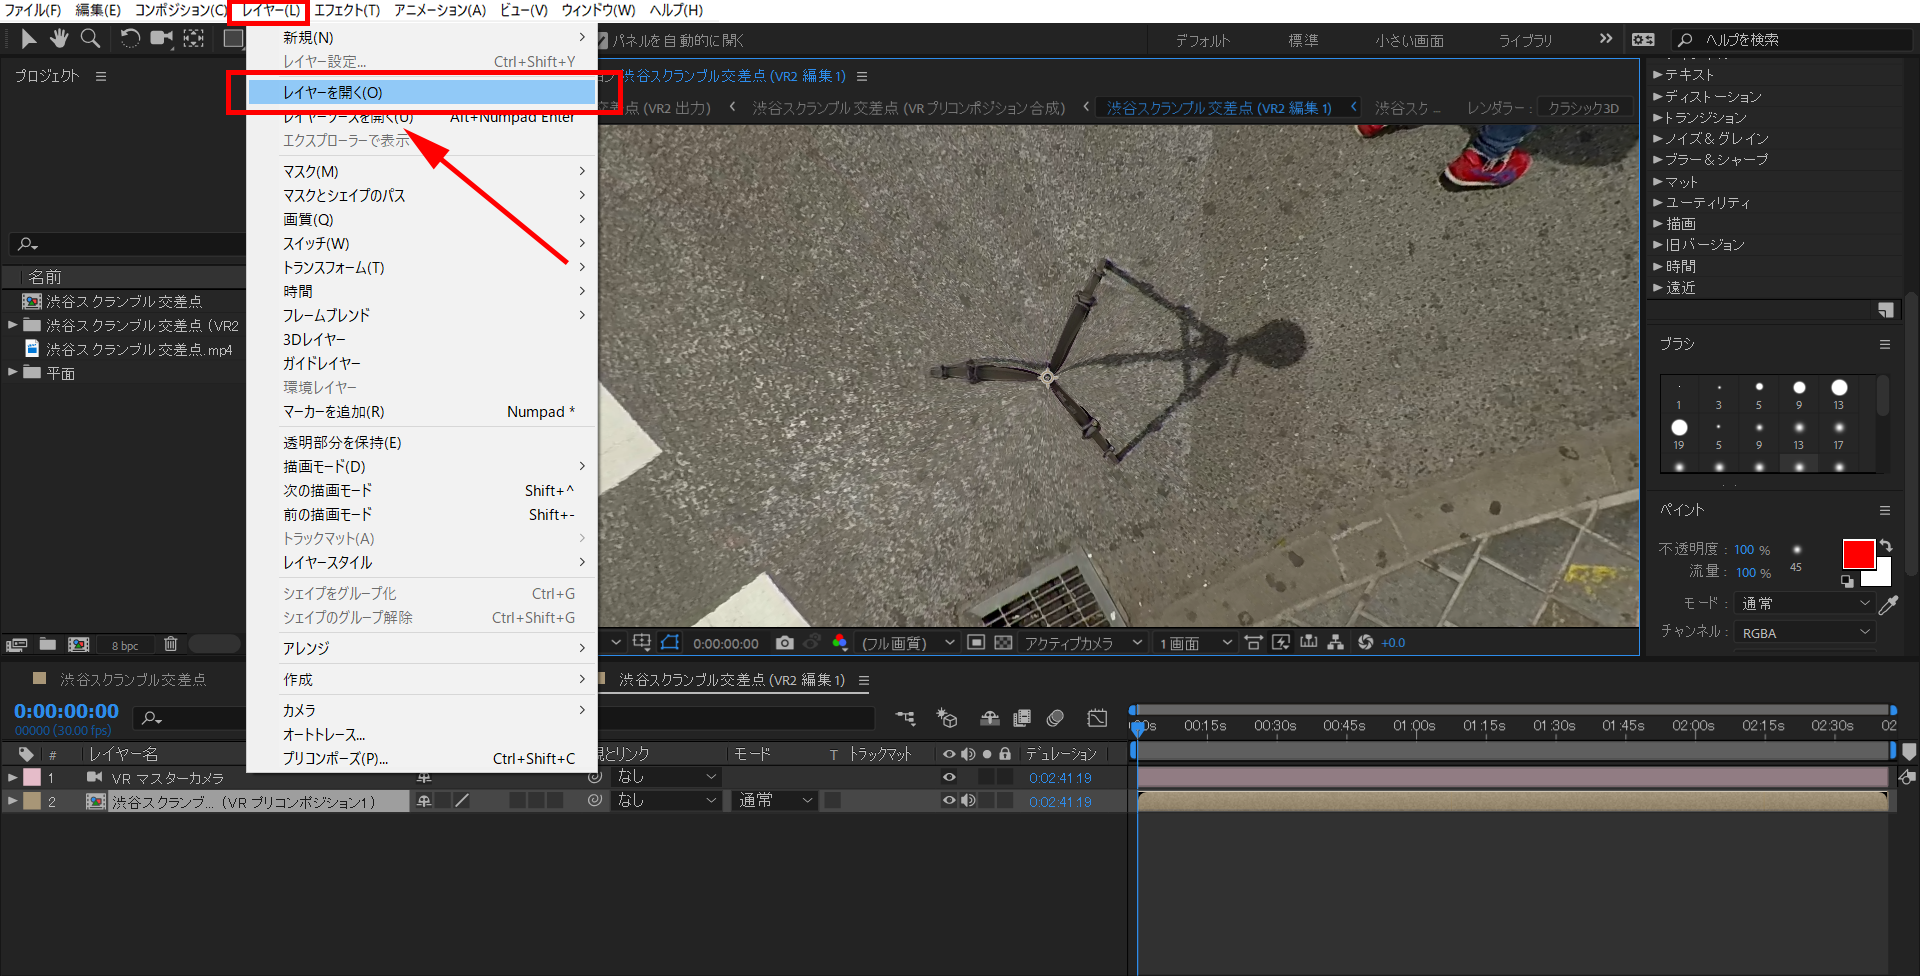The width and height of the screenshot is (1920, 976).
Task: Switch to the 標準 workspace
Action: (x=1303, y=40)
